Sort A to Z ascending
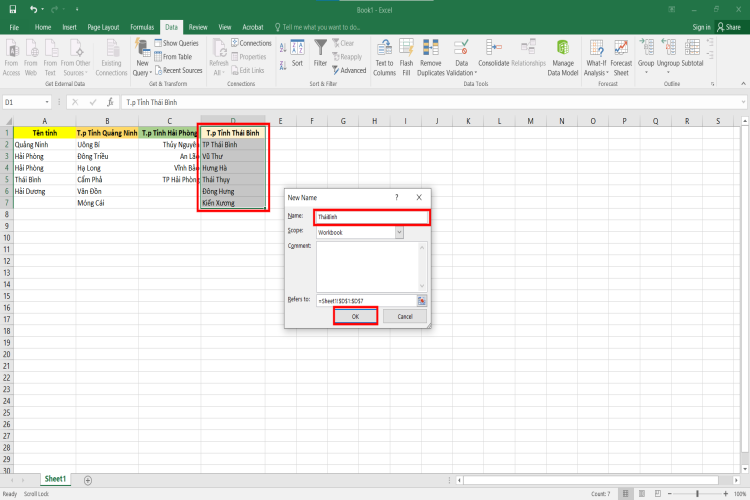 (x=283, y=48)
